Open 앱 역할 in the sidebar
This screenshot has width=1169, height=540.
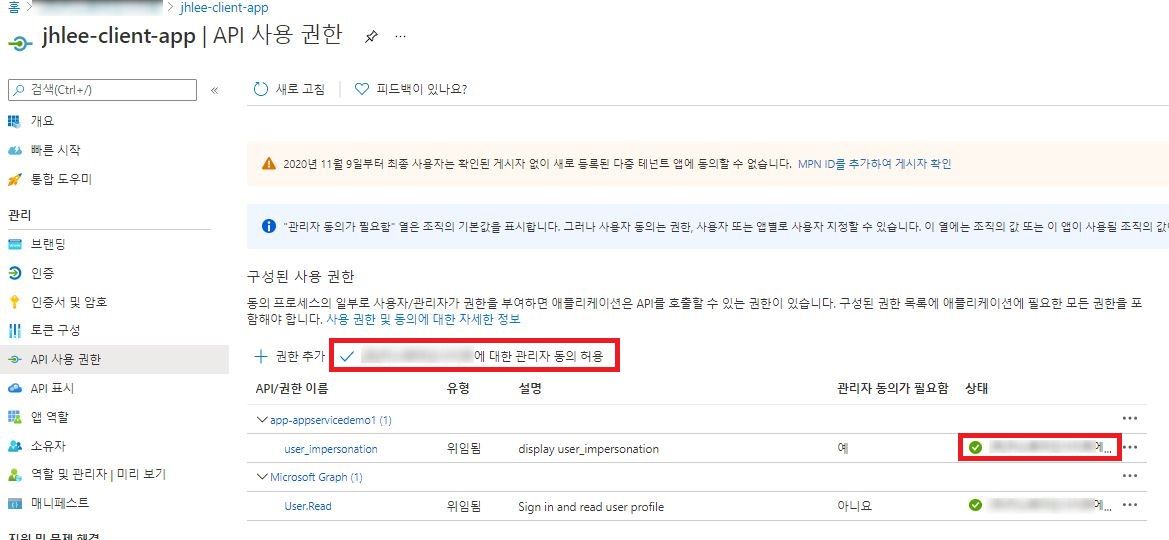pos(49,417)
